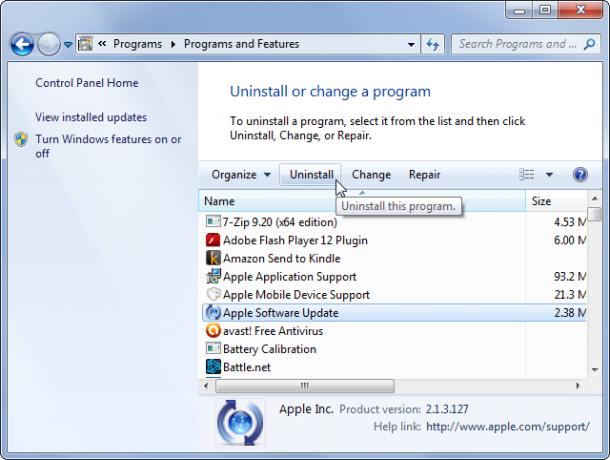Expand the arrow after Programs breadcrumb

coord(173,44)
